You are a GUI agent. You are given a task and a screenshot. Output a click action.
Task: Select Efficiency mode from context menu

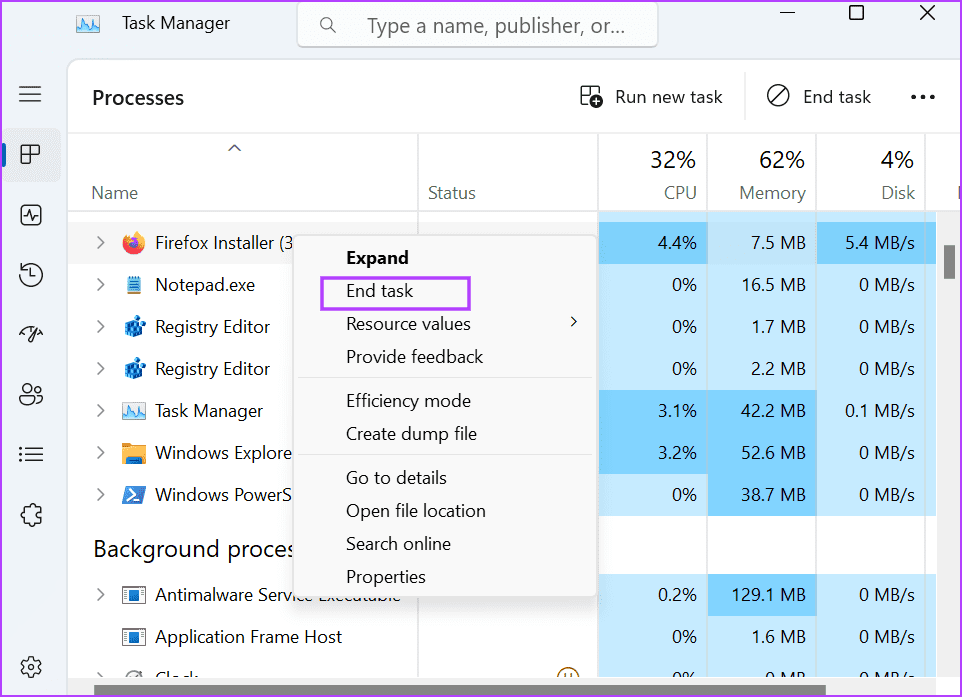(x=409, y=401)
